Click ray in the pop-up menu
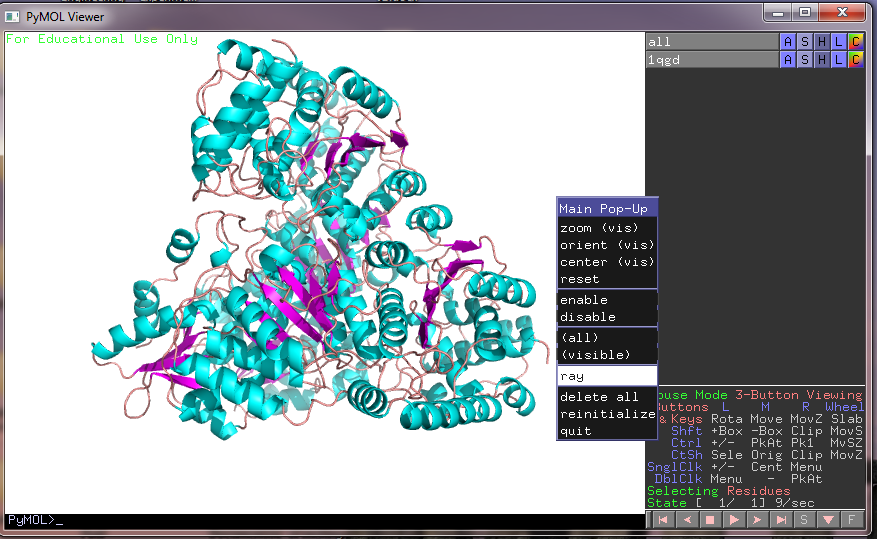Viewport: 877px width, 539px height. pyautogui.click(x=607, y=376)
